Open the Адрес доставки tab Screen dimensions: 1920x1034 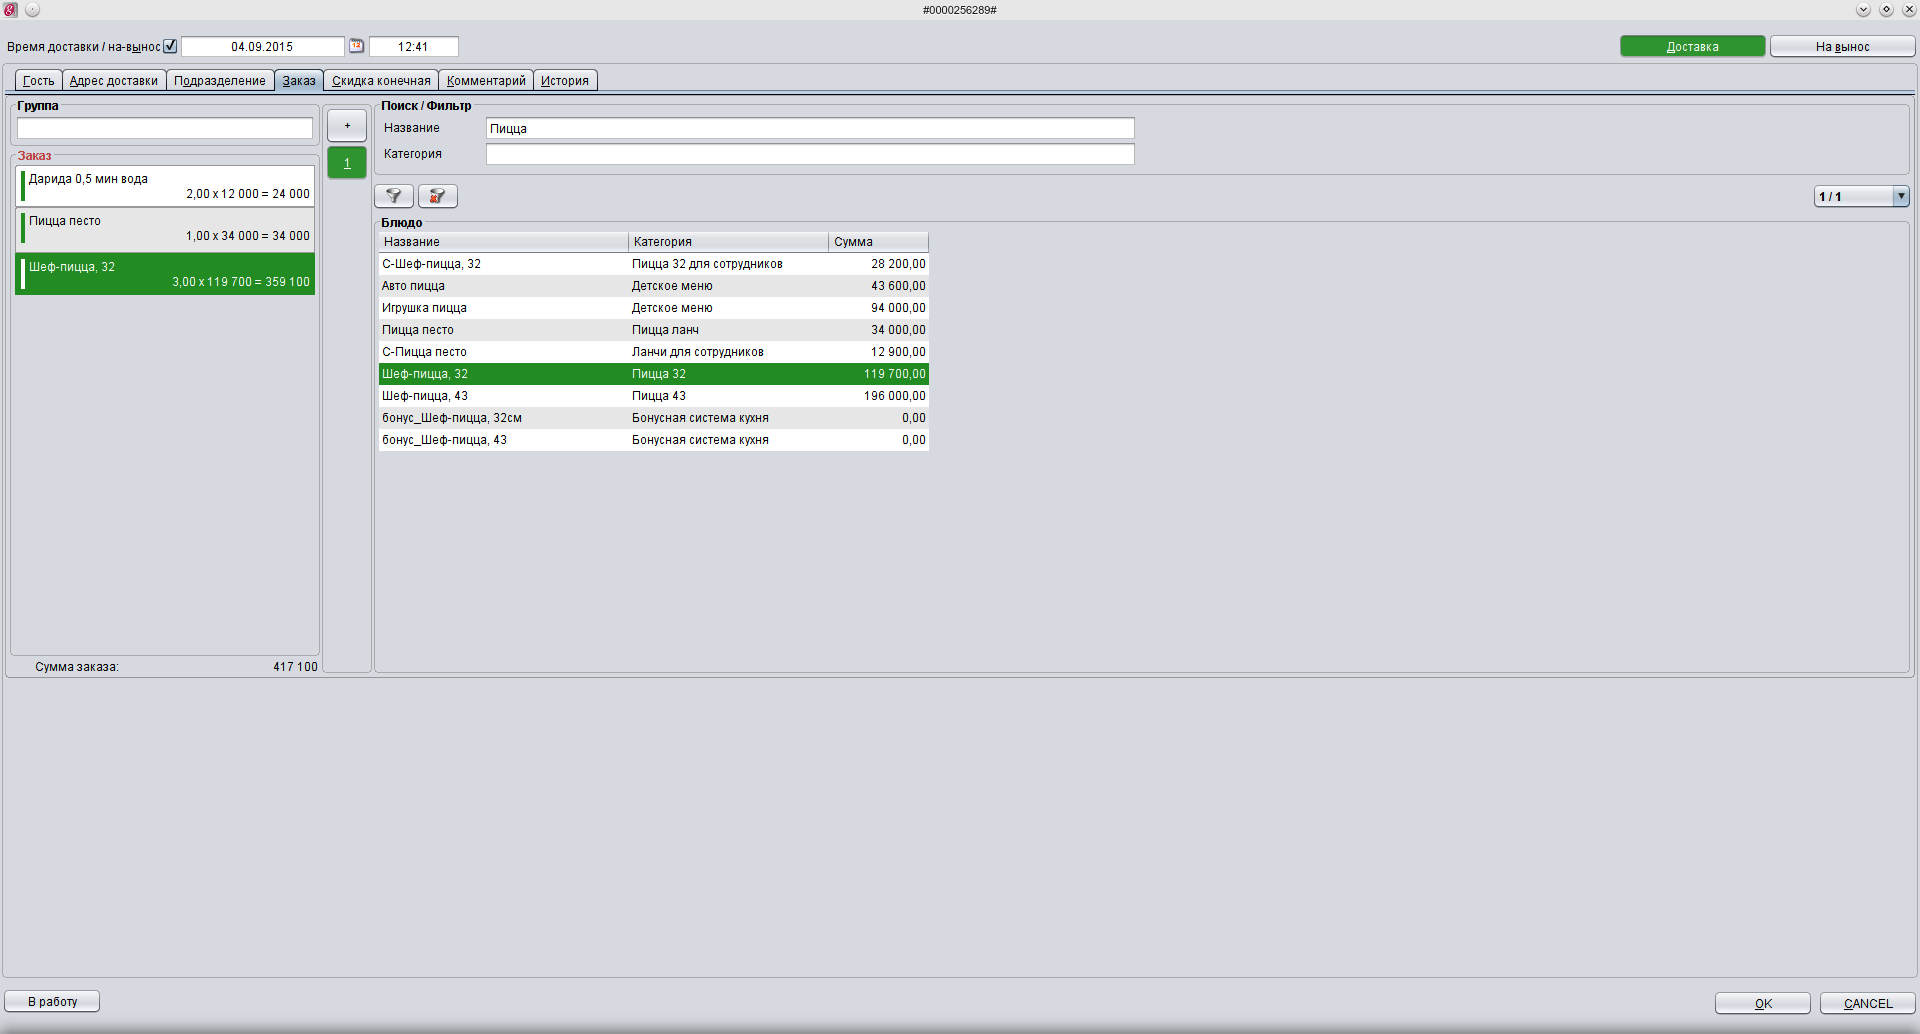tap(114, 81)
